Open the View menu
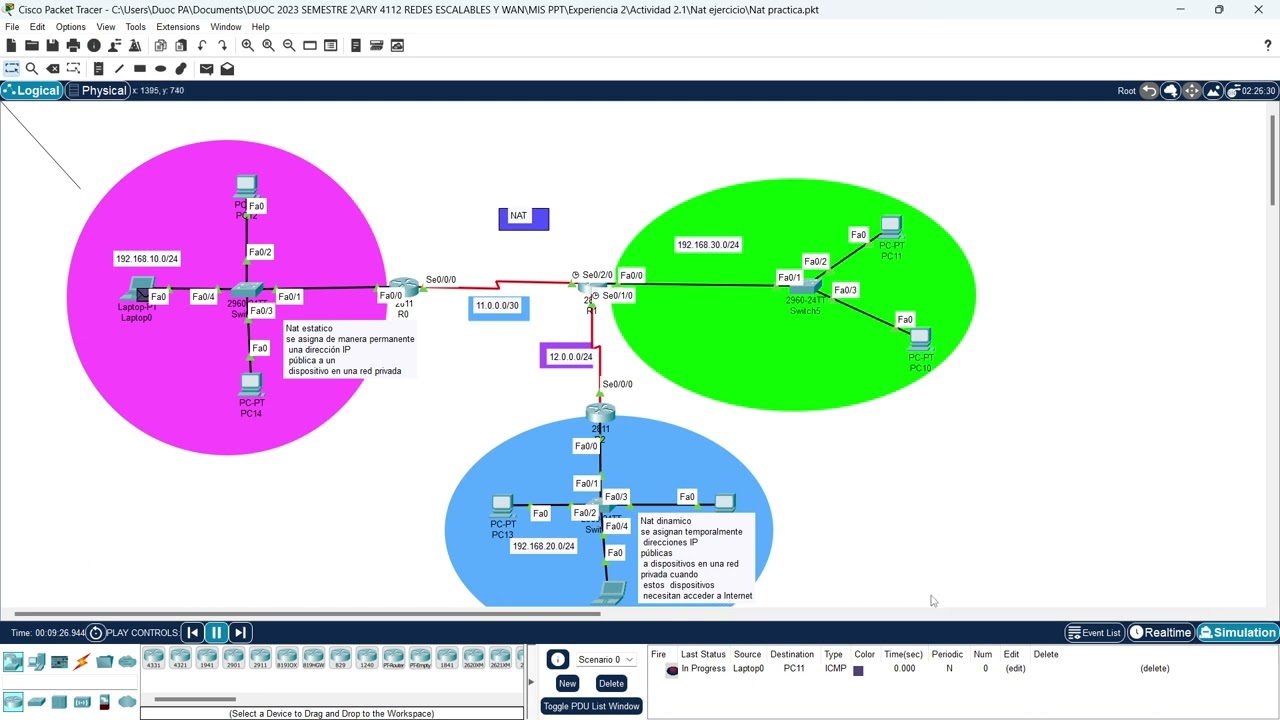This screenshot has width=1280, height=720. click(x=105, y=27)
